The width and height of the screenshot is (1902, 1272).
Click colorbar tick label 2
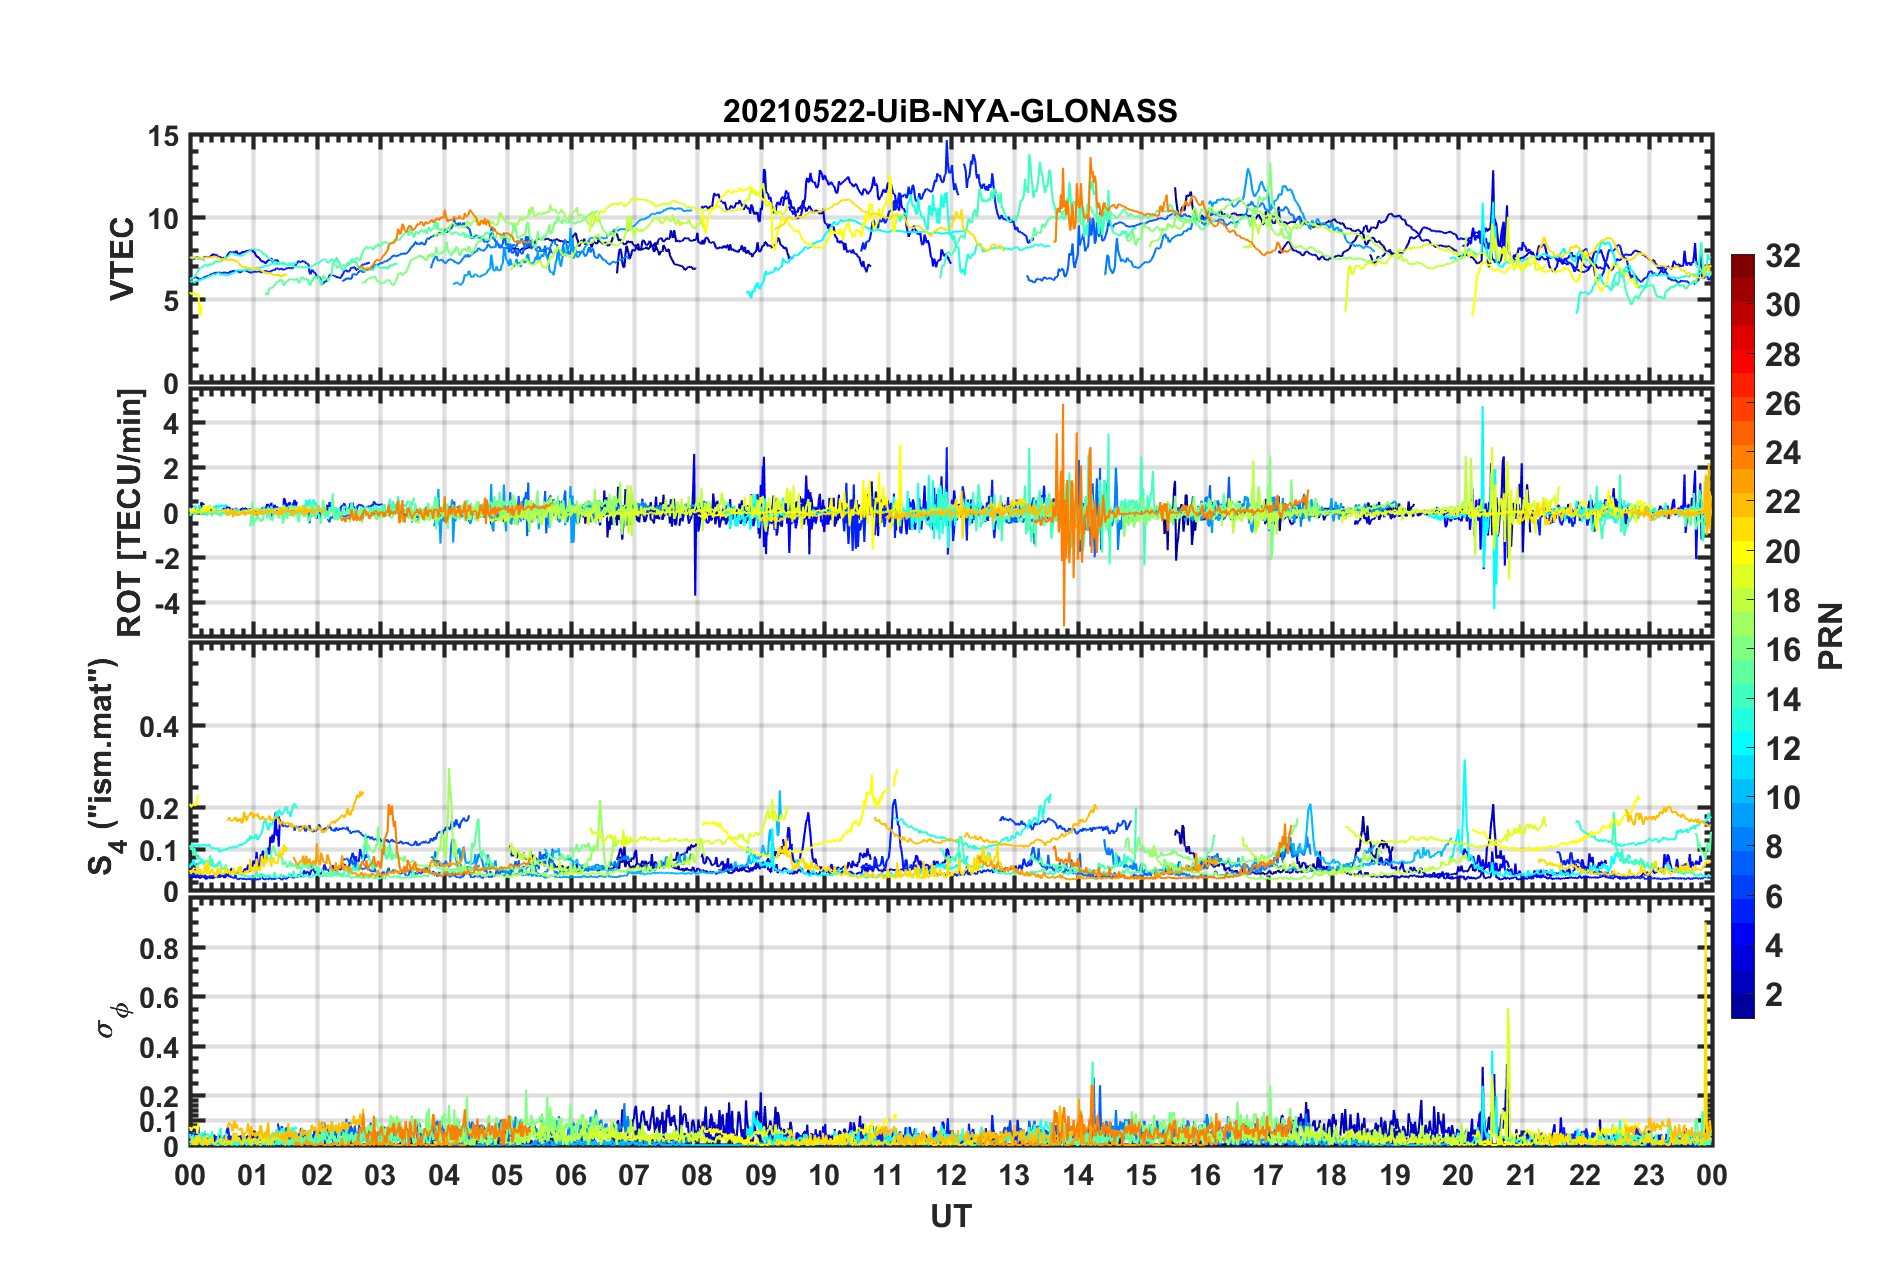coord(1774,995)
